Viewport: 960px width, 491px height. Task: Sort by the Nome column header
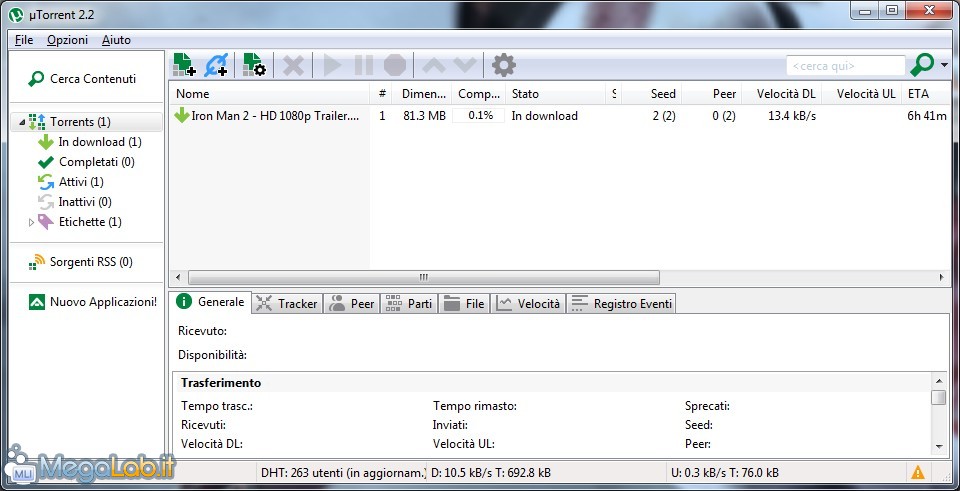click(269, 94)
